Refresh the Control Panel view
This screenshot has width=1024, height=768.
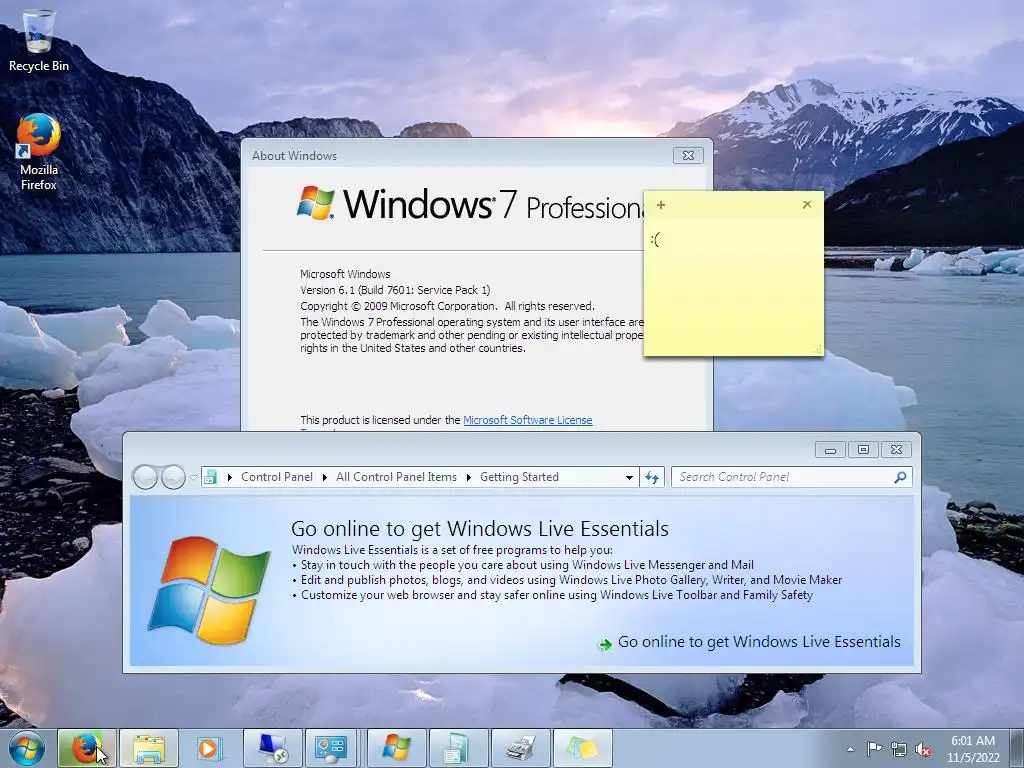pyautogui.click(x=652, y=477)
